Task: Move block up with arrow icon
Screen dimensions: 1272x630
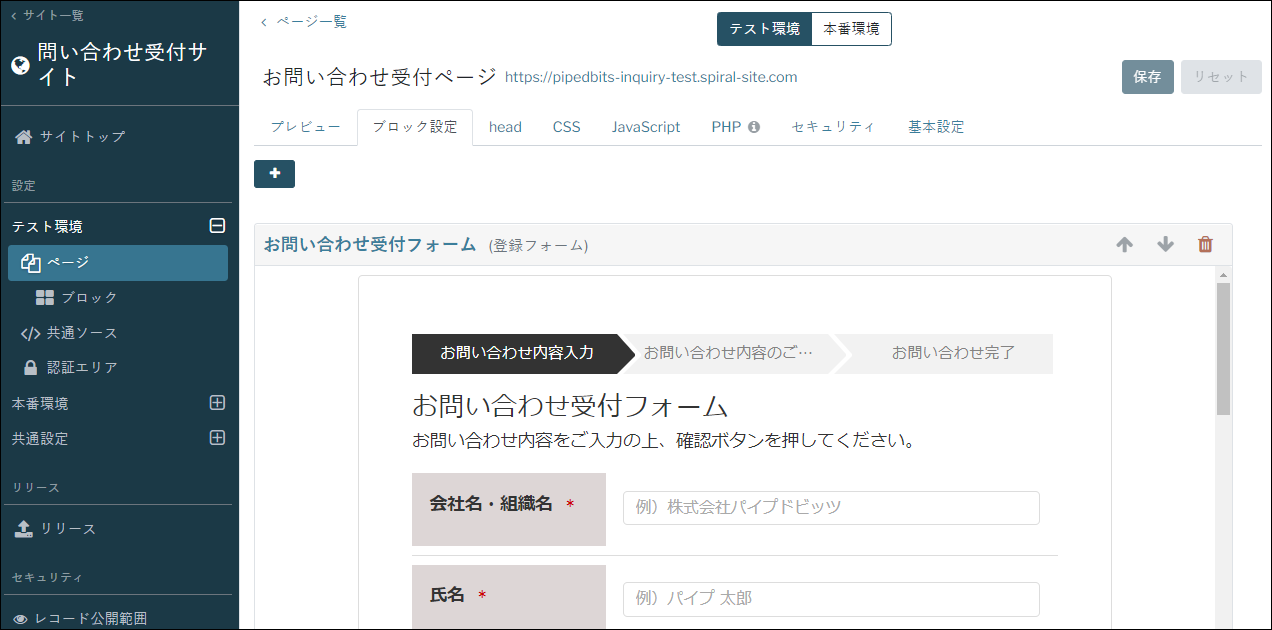Action: pyautogui.click(x=1125, y=245)
